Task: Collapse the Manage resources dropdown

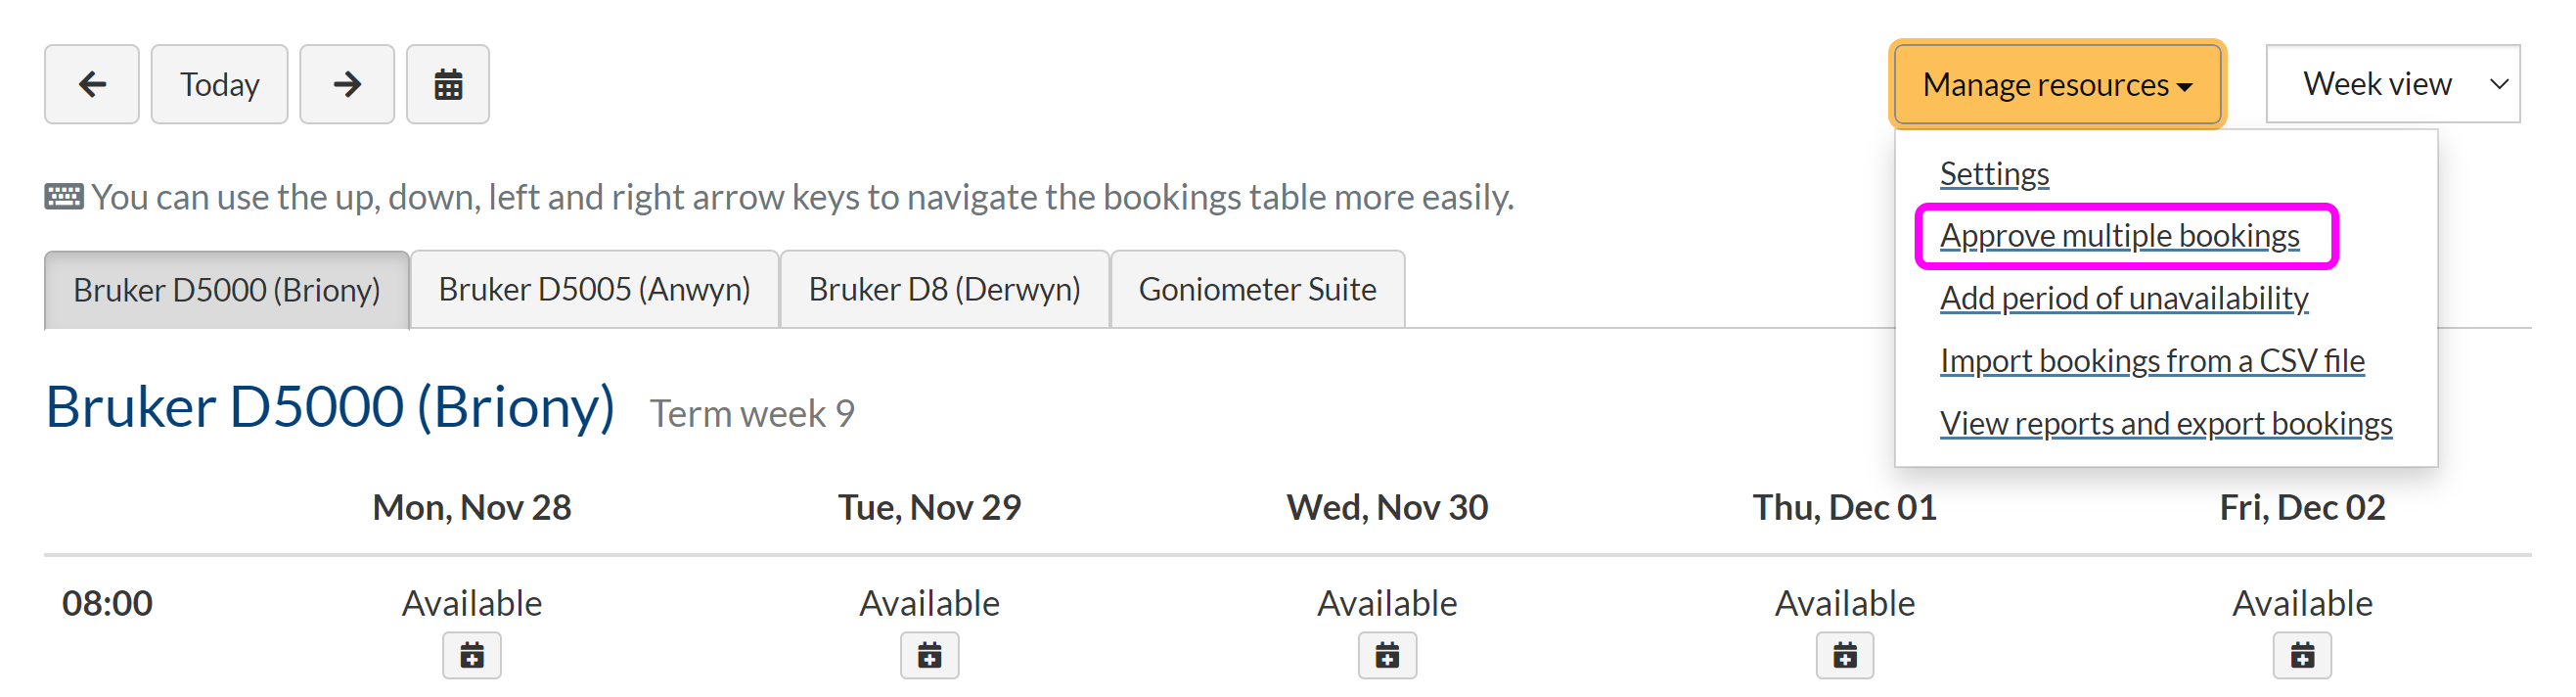Action: [2056, 84]
